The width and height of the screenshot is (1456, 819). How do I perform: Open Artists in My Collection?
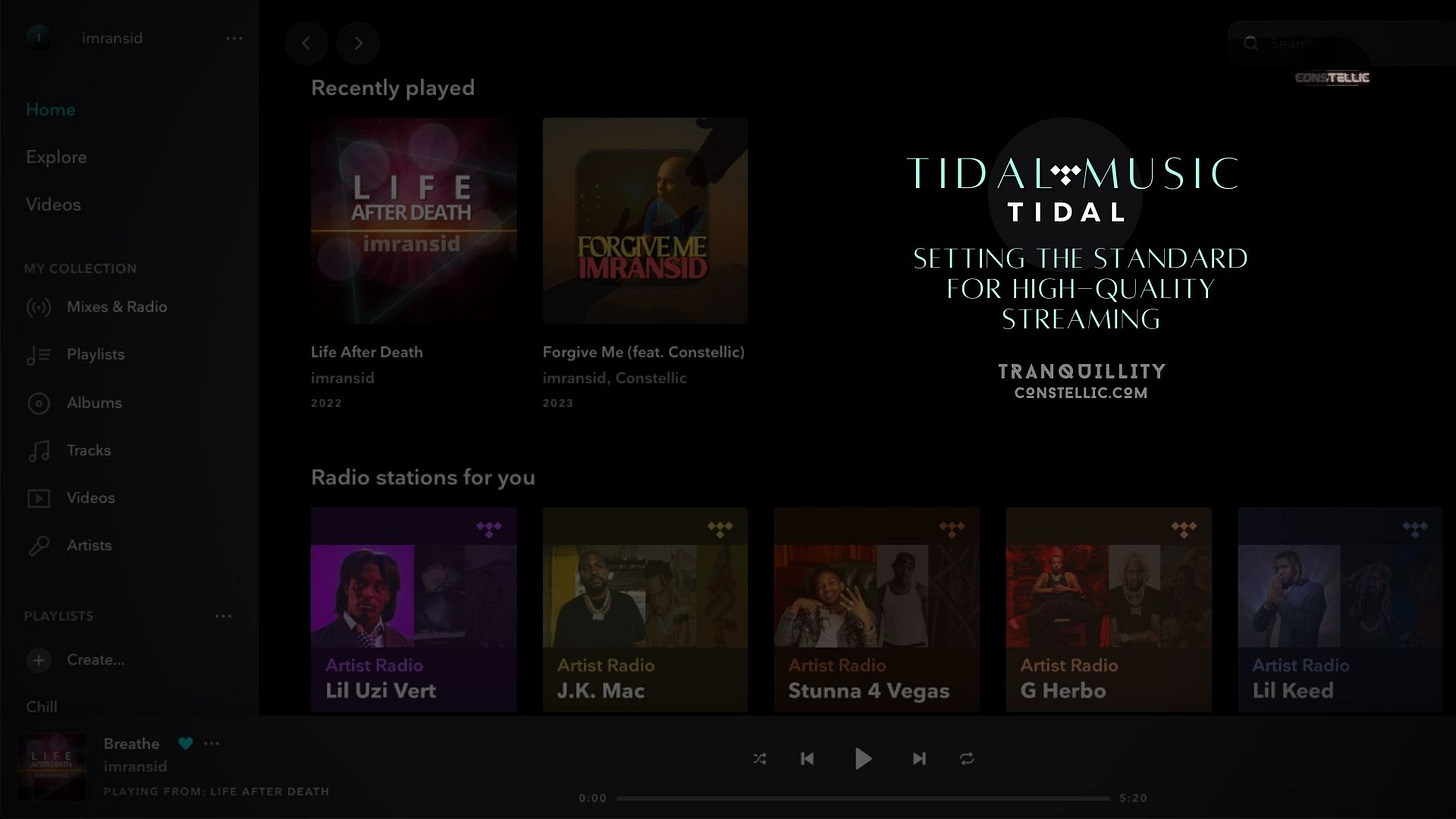click(89, 545)
